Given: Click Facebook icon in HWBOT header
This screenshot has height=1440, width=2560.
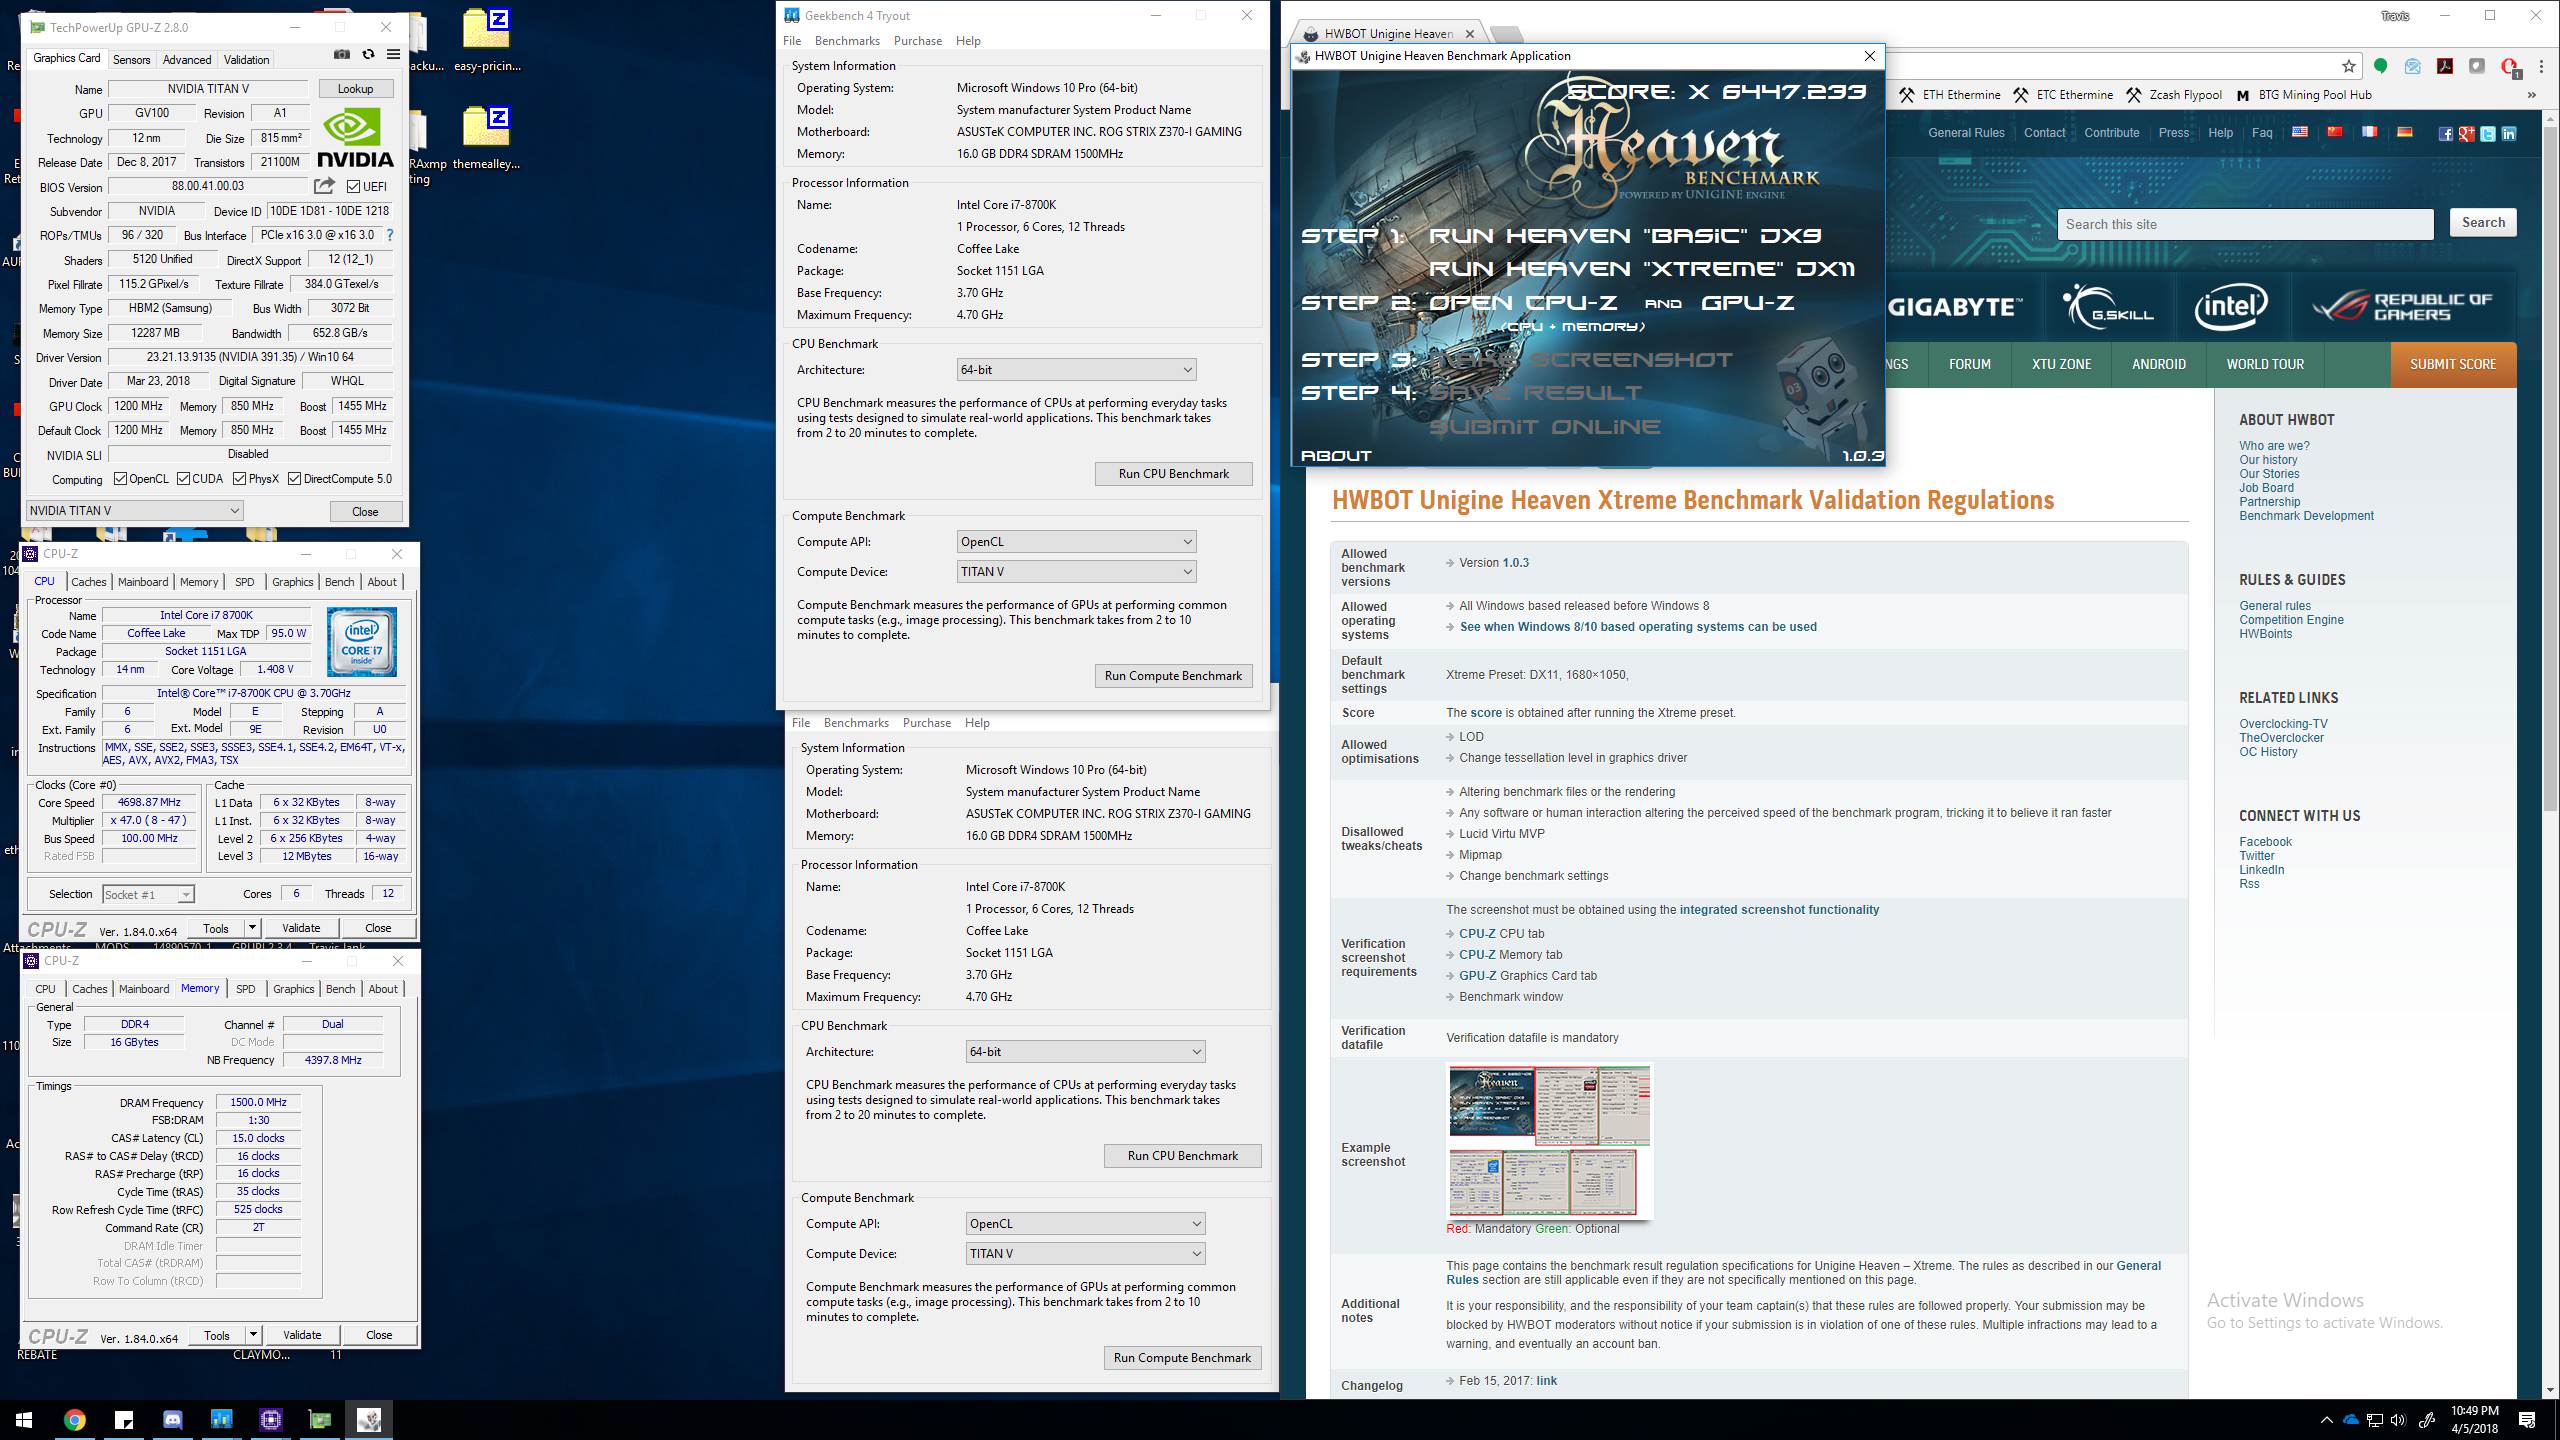Looking at the screenshot, I should (x=2446, y=134).
